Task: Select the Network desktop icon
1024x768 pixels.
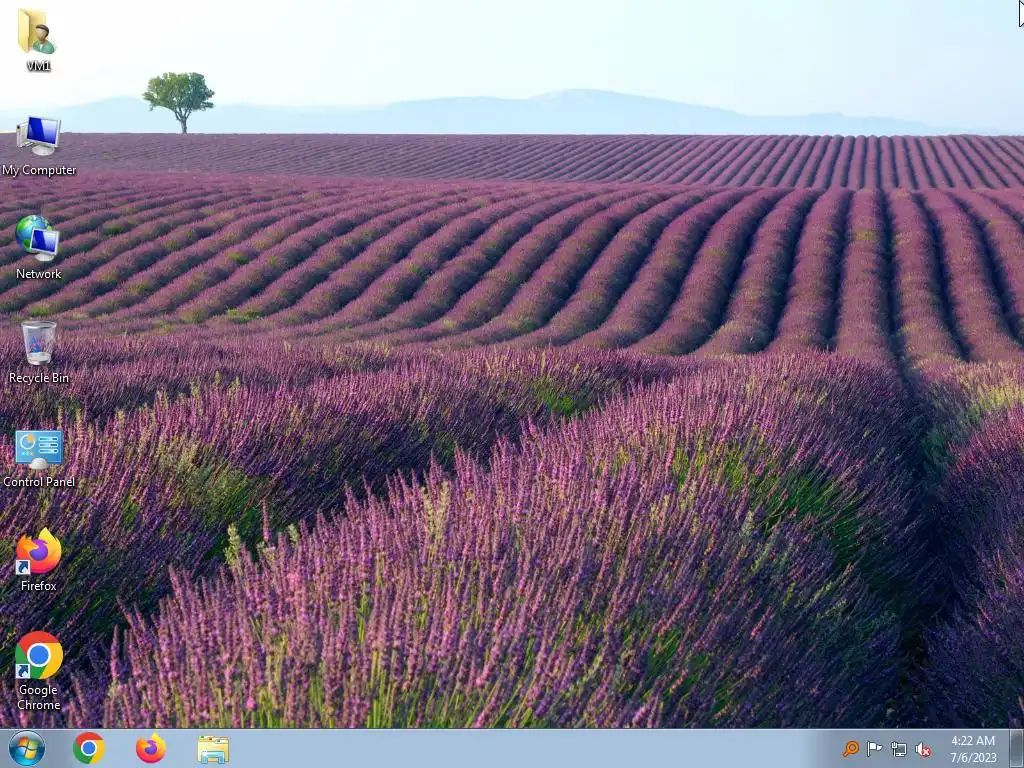Action: 38,238
